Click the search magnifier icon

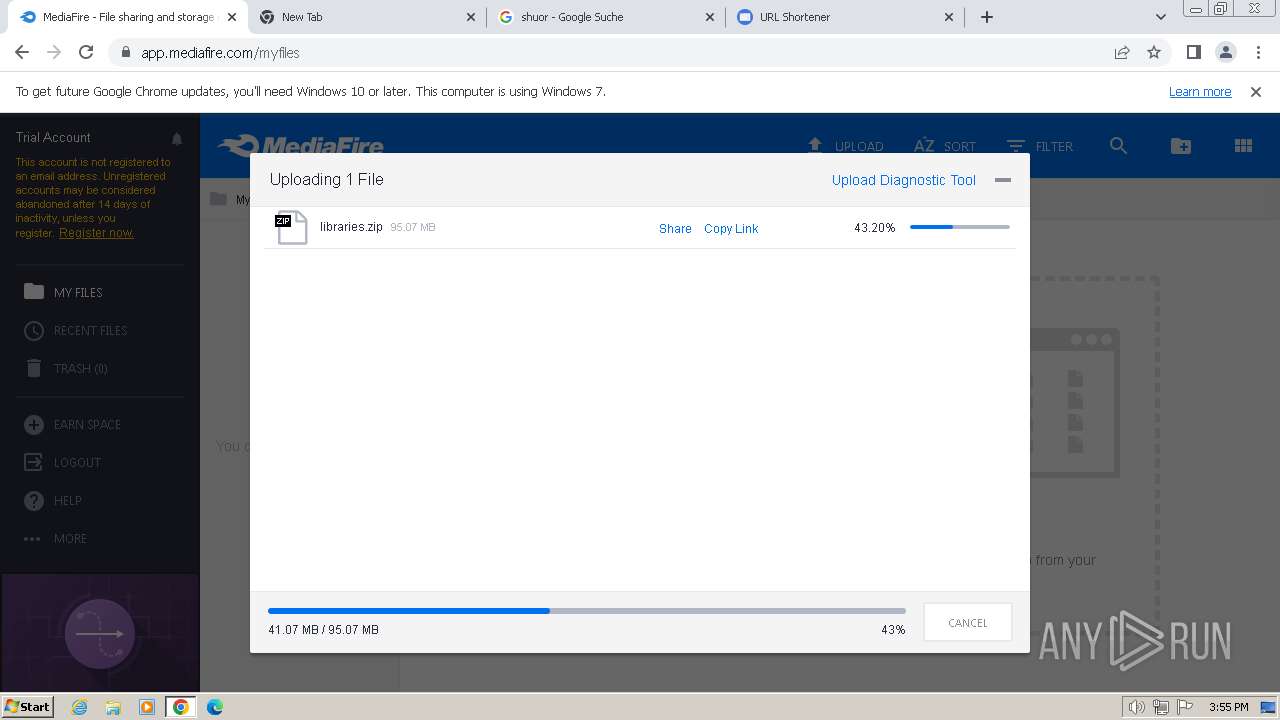(1119, 146)
